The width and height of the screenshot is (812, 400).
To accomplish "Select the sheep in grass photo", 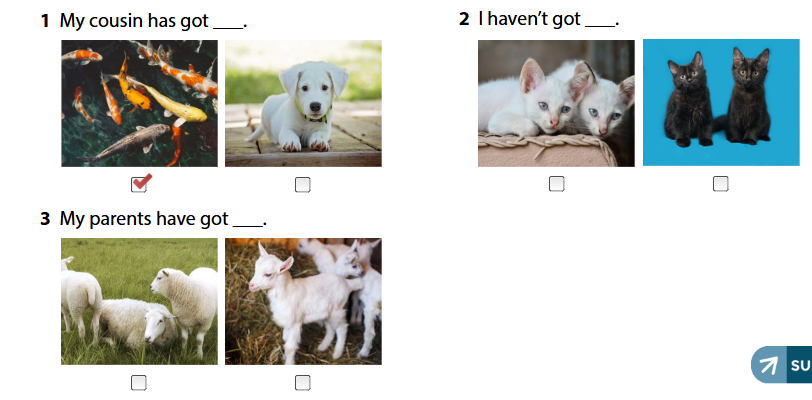I will (x=139, y=302).
